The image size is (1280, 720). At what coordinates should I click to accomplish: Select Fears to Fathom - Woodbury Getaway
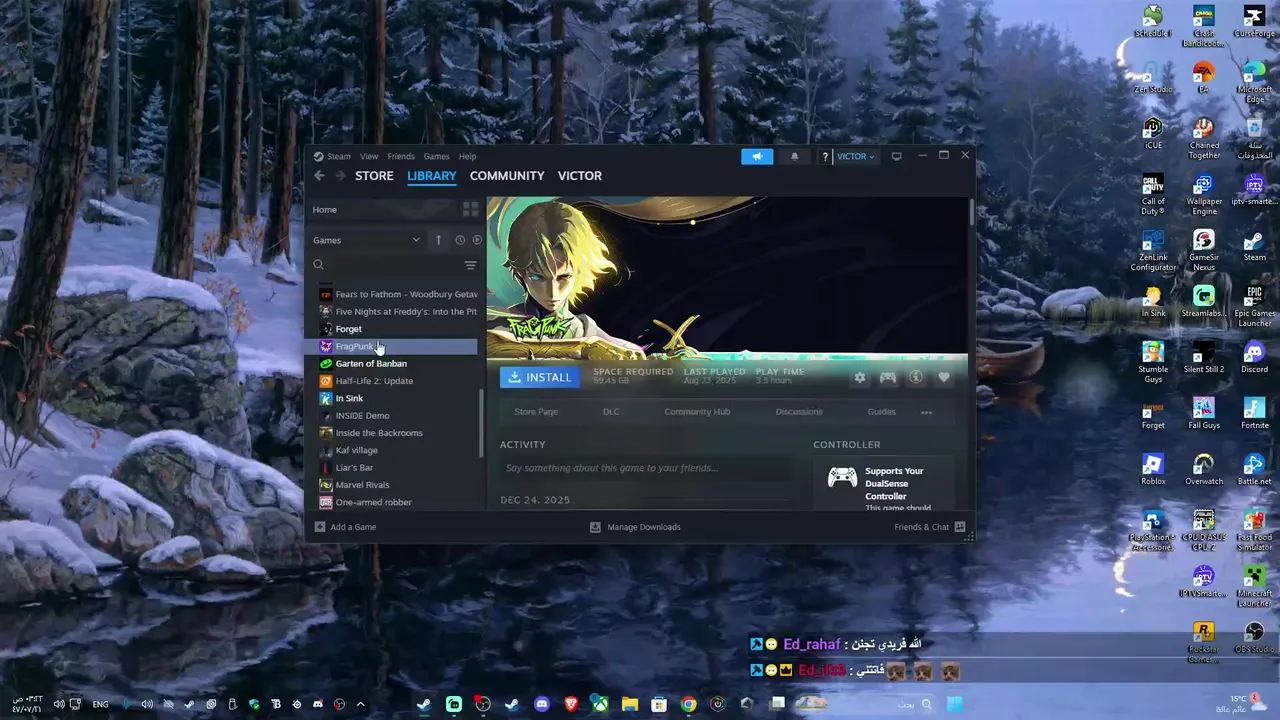click(x=398, y=295)
